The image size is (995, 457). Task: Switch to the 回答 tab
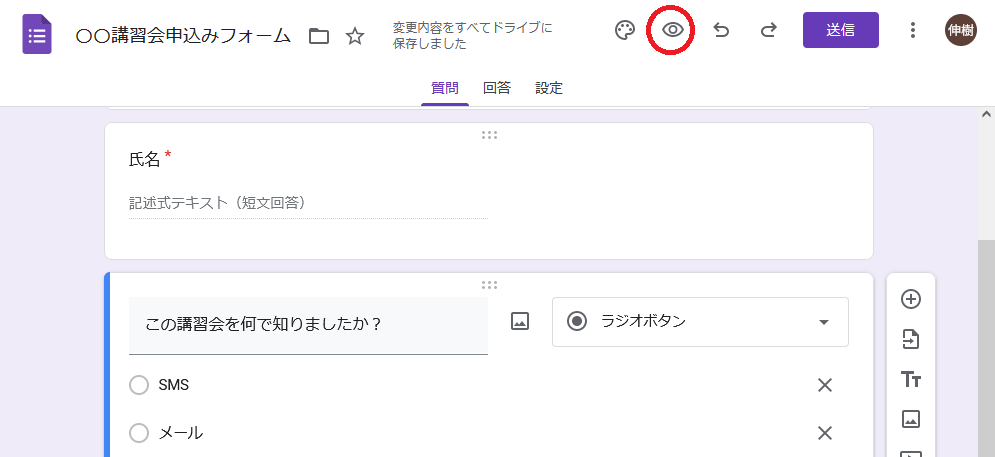tap(497, 88)
